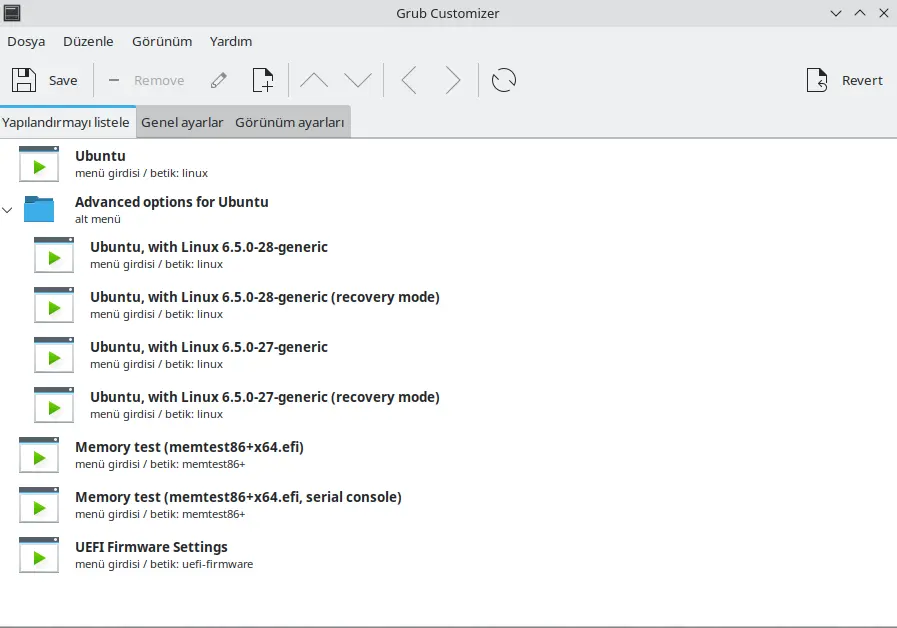Viewport: 897px width, 628px height.
Task: Click the title bar down-chevron button
Action: [x=836, y=13]
